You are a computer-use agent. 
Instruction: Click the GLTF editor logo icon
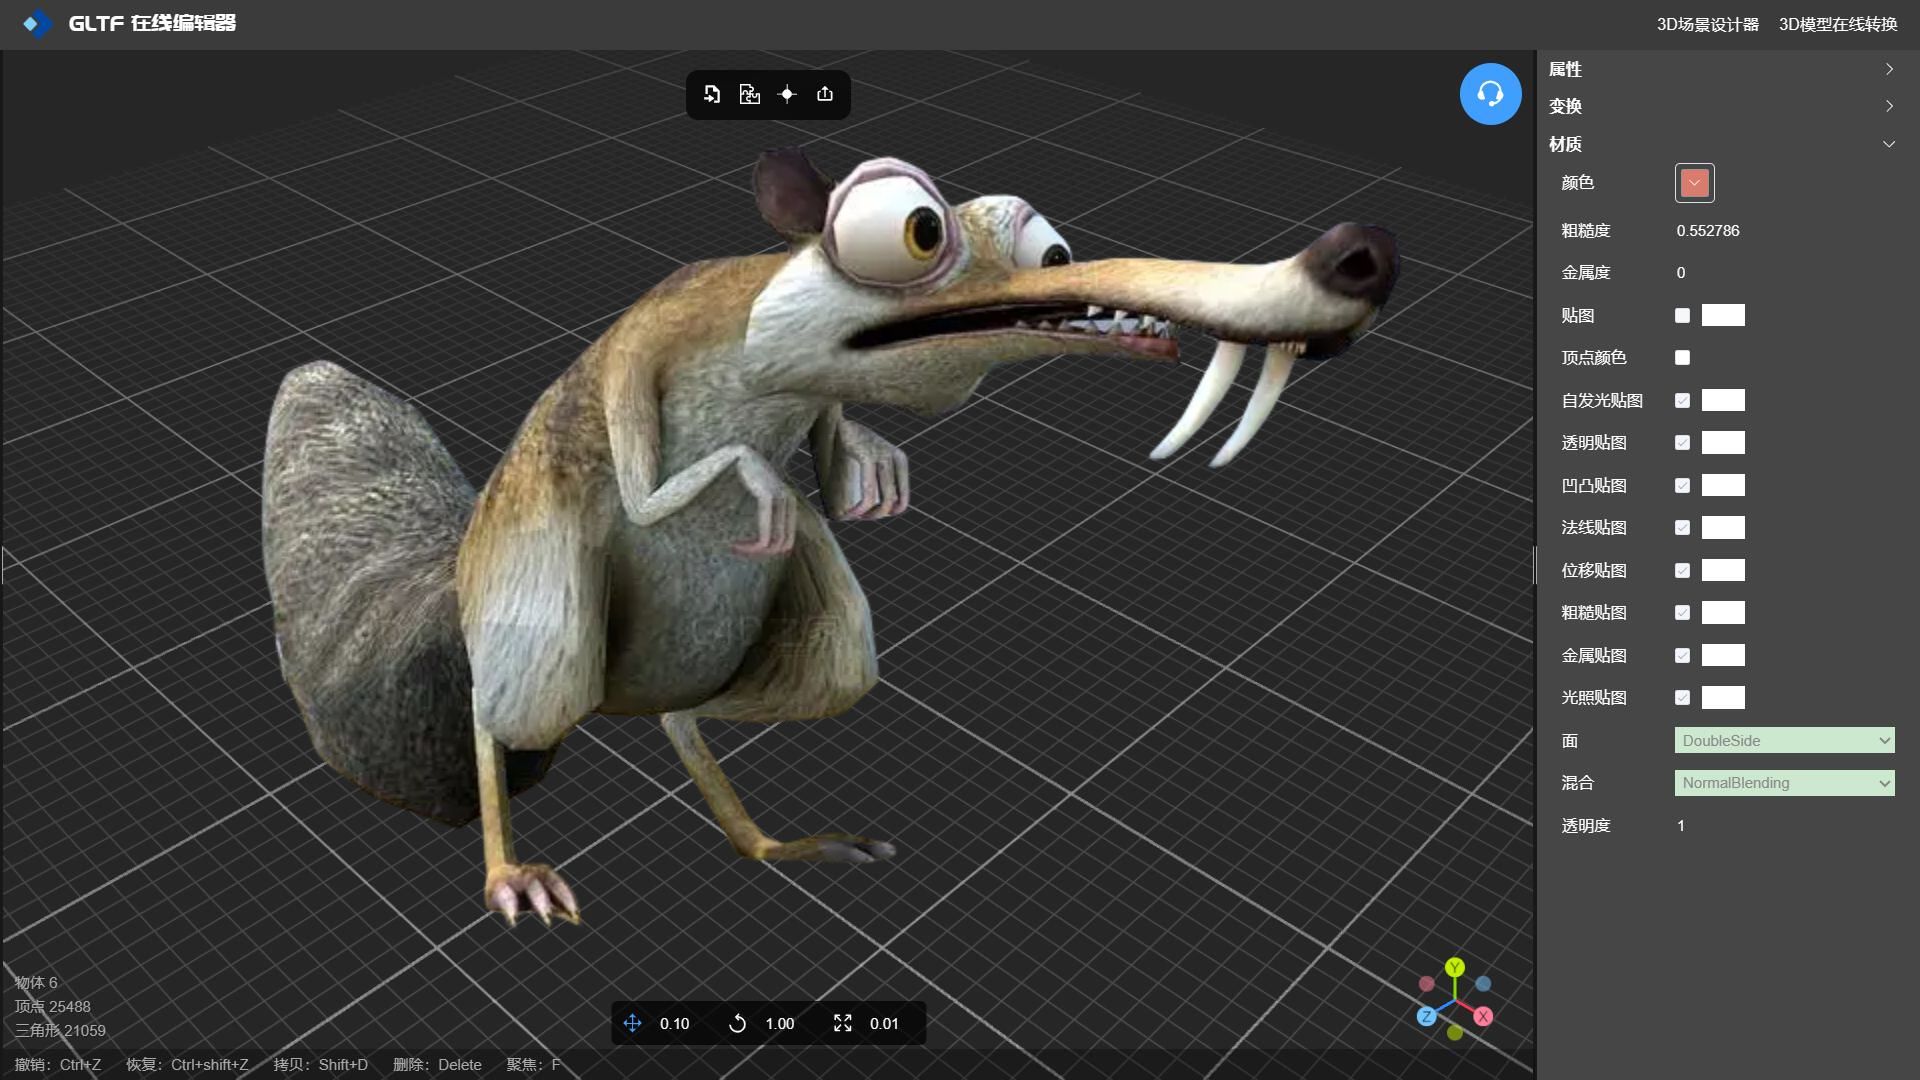click(x=37, y=23)
